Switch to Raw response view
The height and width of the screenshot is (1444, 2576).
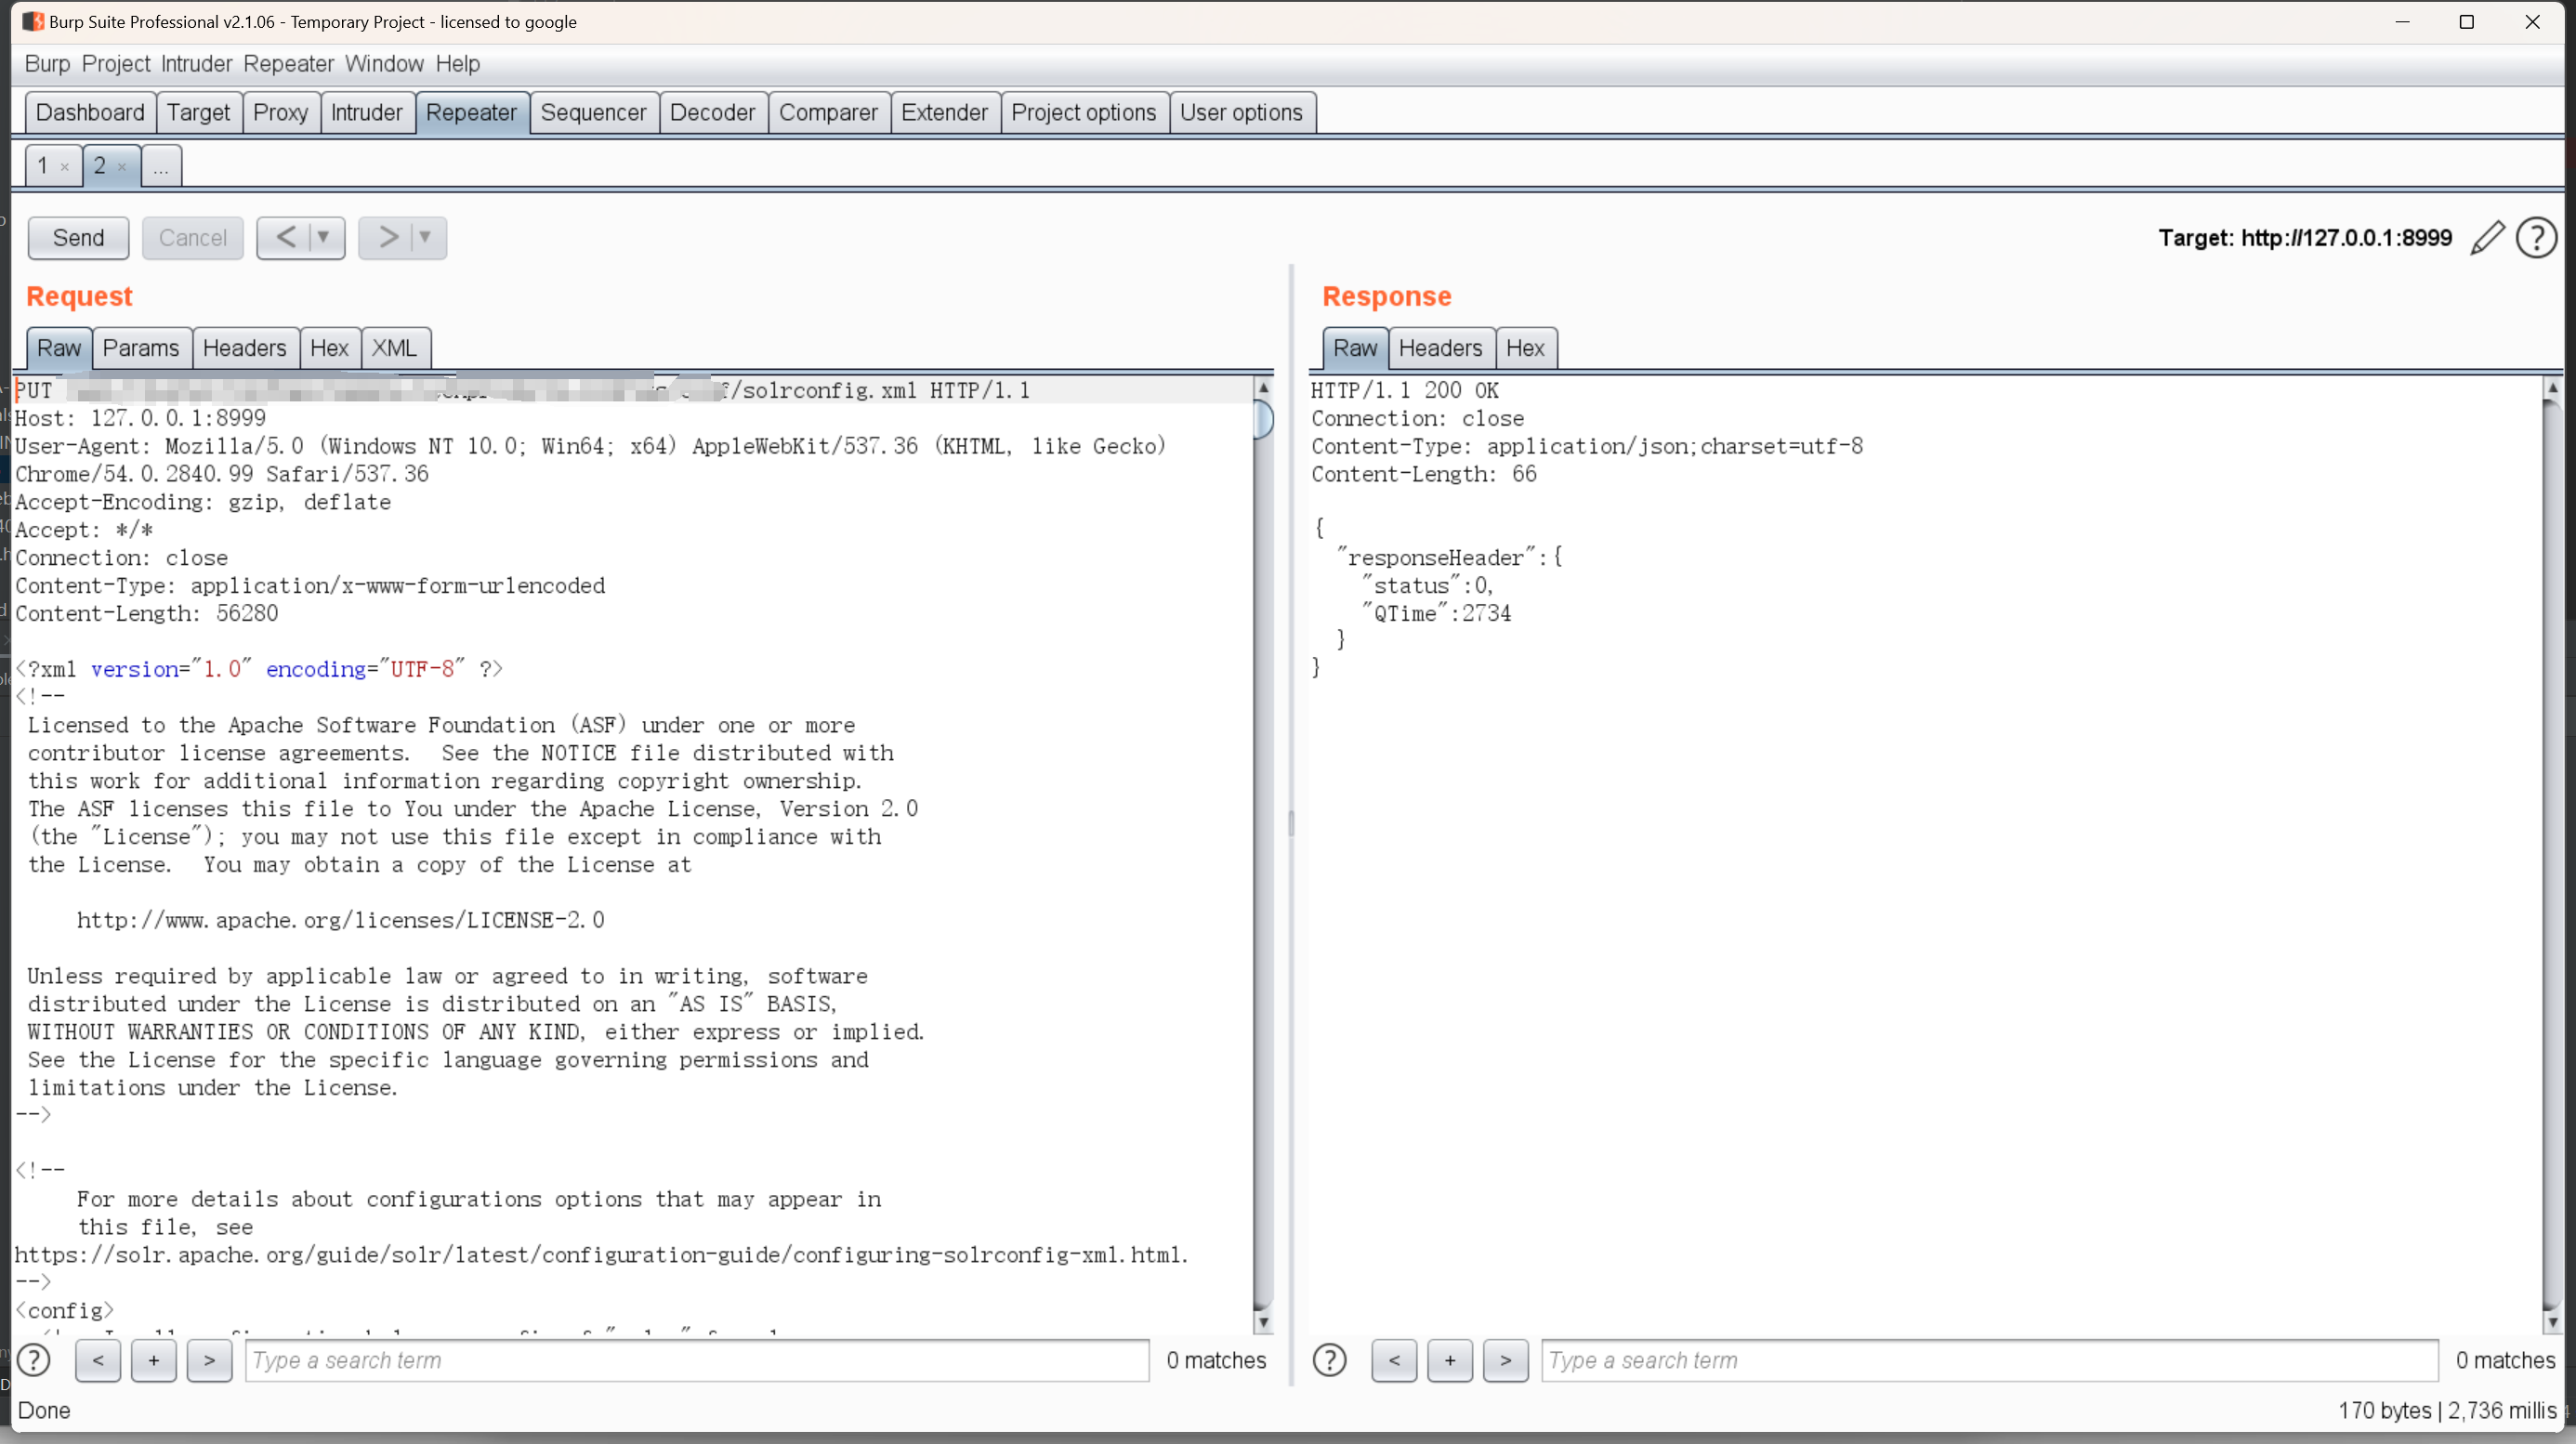coord(1355,347)
